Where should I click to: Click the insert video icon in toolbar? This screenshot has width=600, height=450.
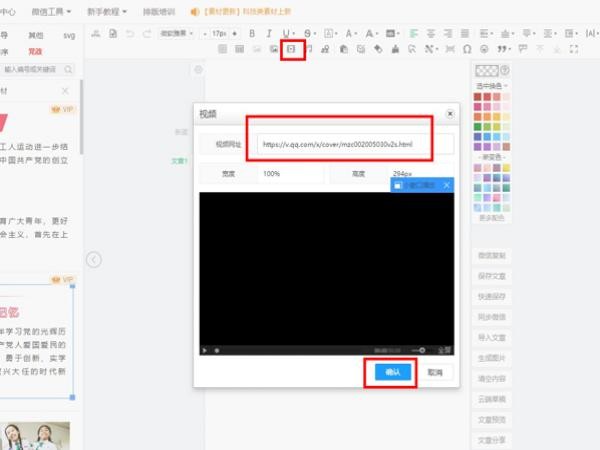[x=291, y=49]
